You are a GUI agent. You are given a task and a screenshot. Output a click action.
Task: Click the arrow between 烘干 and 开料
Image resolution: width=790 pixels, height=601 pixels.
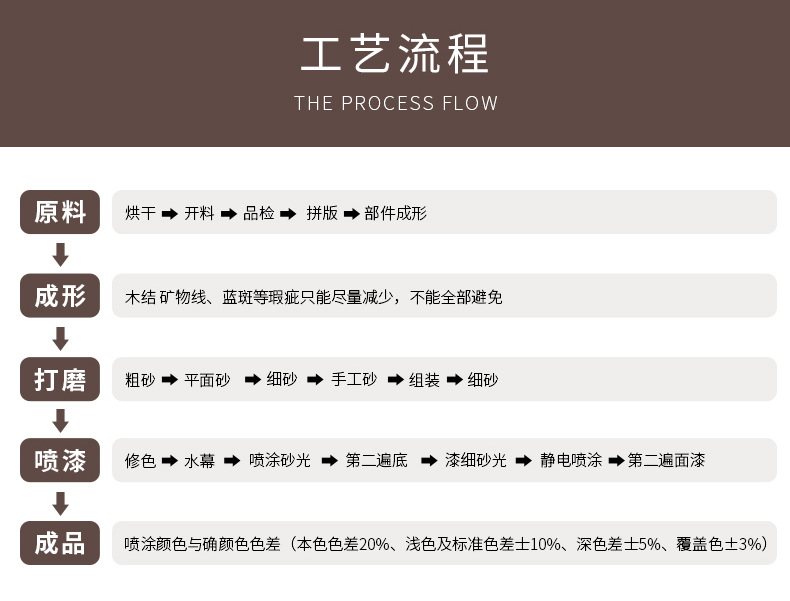coord(170,214)
